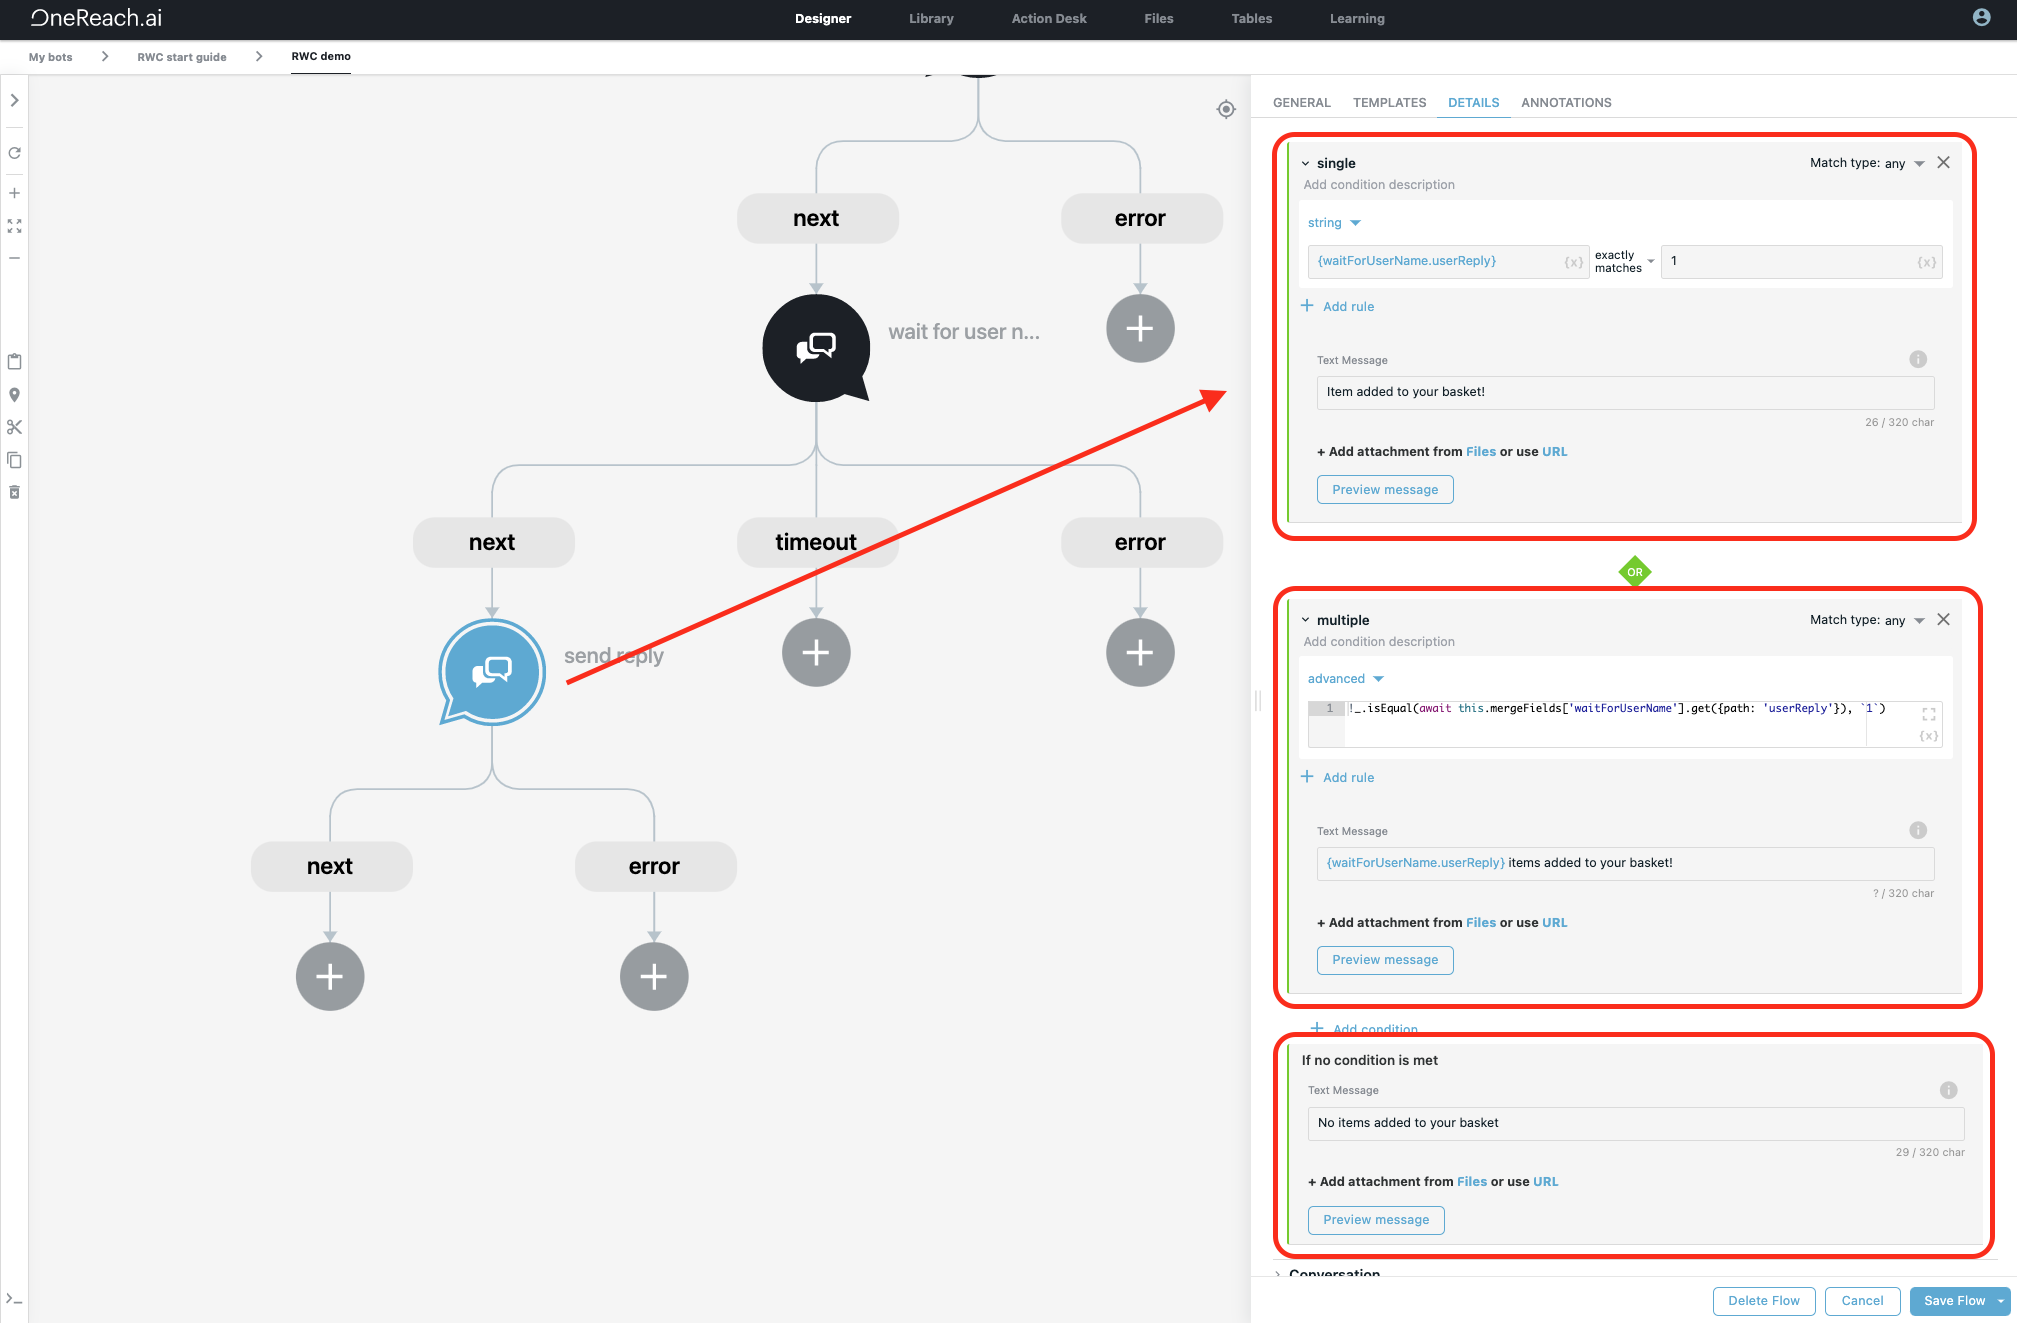Add step under bottom error branch

[x=654, y=976]
